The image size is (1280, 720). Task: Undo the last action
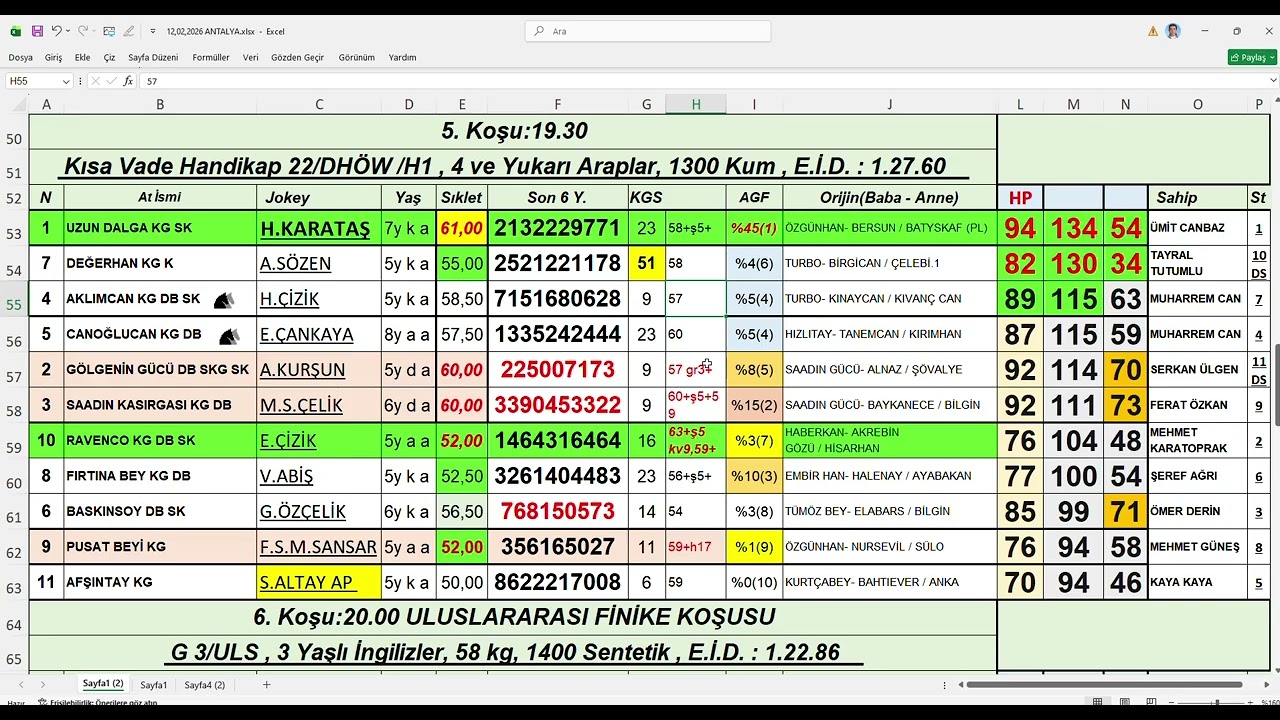56,31
